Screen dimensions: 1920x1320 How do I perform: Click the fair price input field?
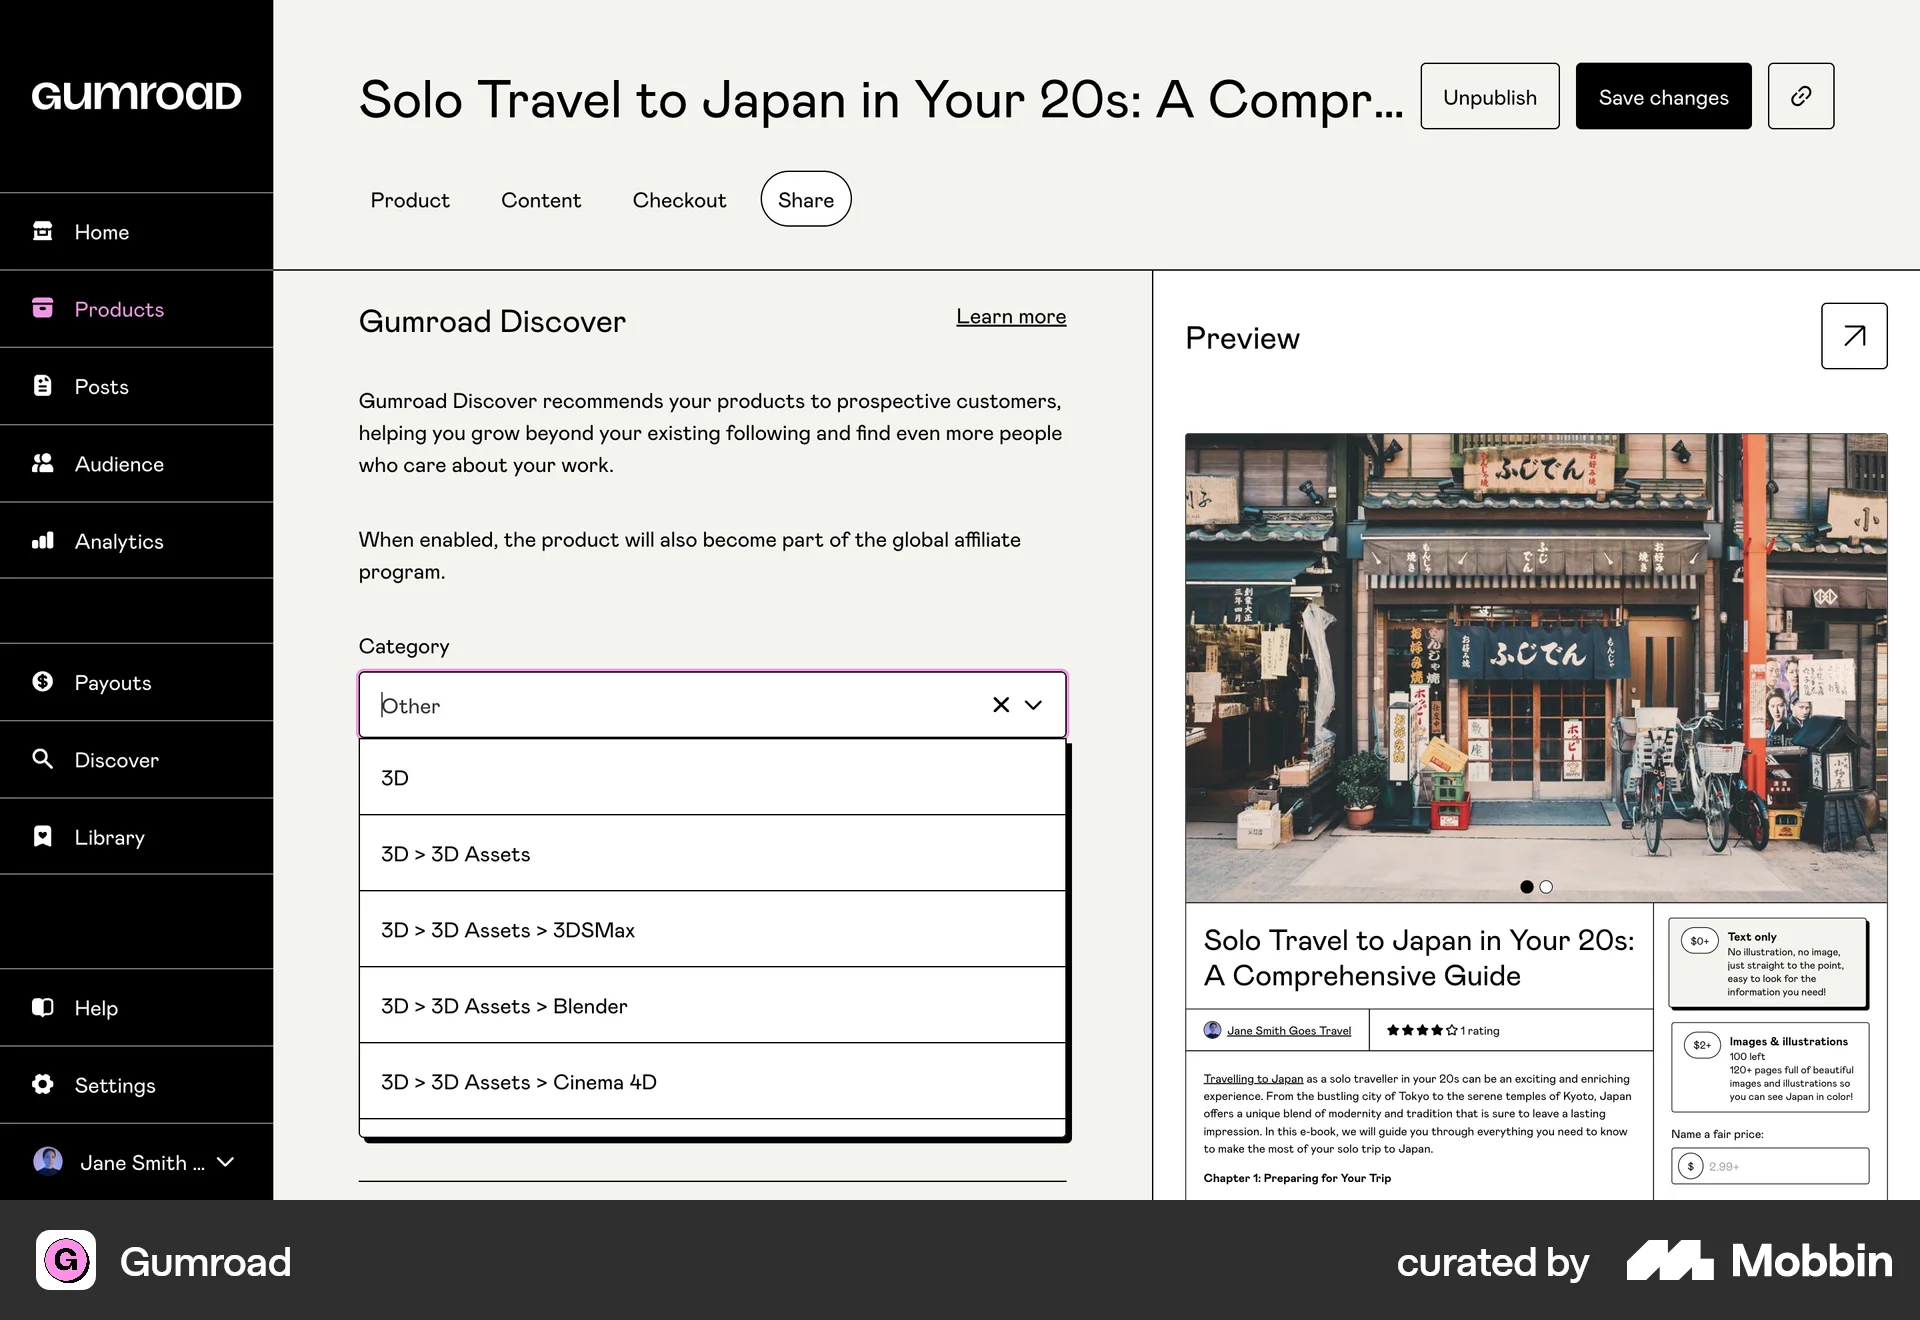1780,1166
